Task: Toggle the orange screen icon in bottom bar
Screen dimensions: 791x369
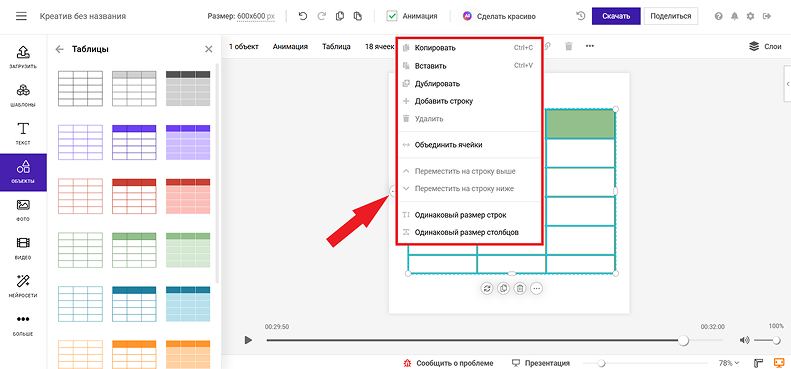Action: click(779, 363)
